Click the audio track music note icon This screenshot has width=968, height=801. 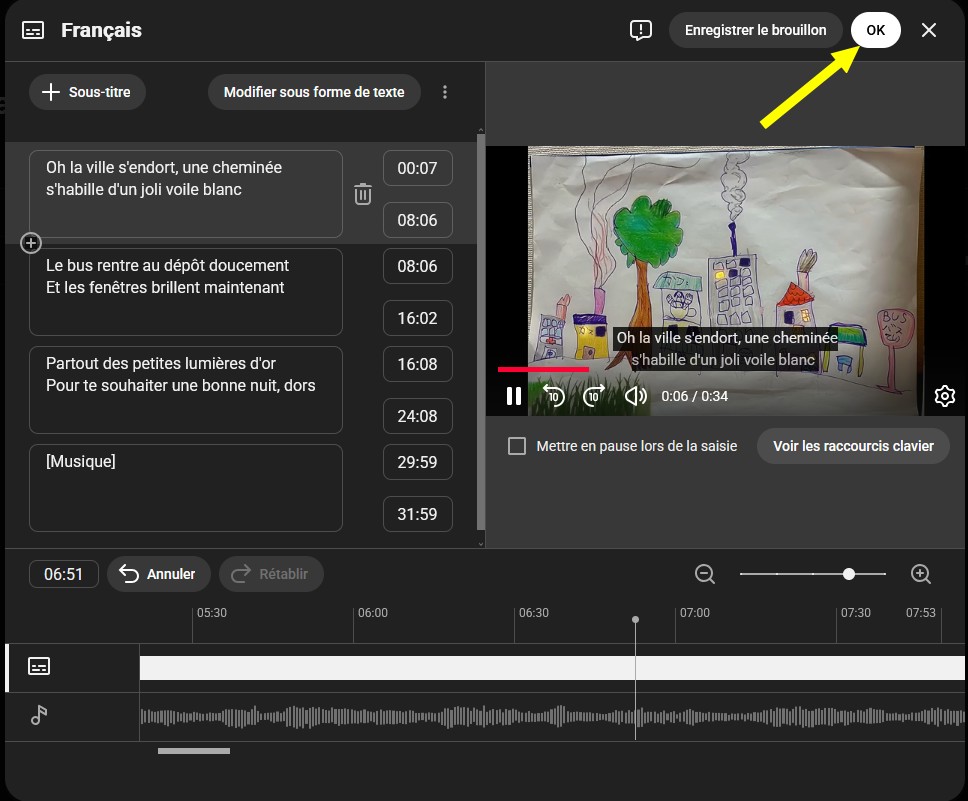[x=39, y=715]
